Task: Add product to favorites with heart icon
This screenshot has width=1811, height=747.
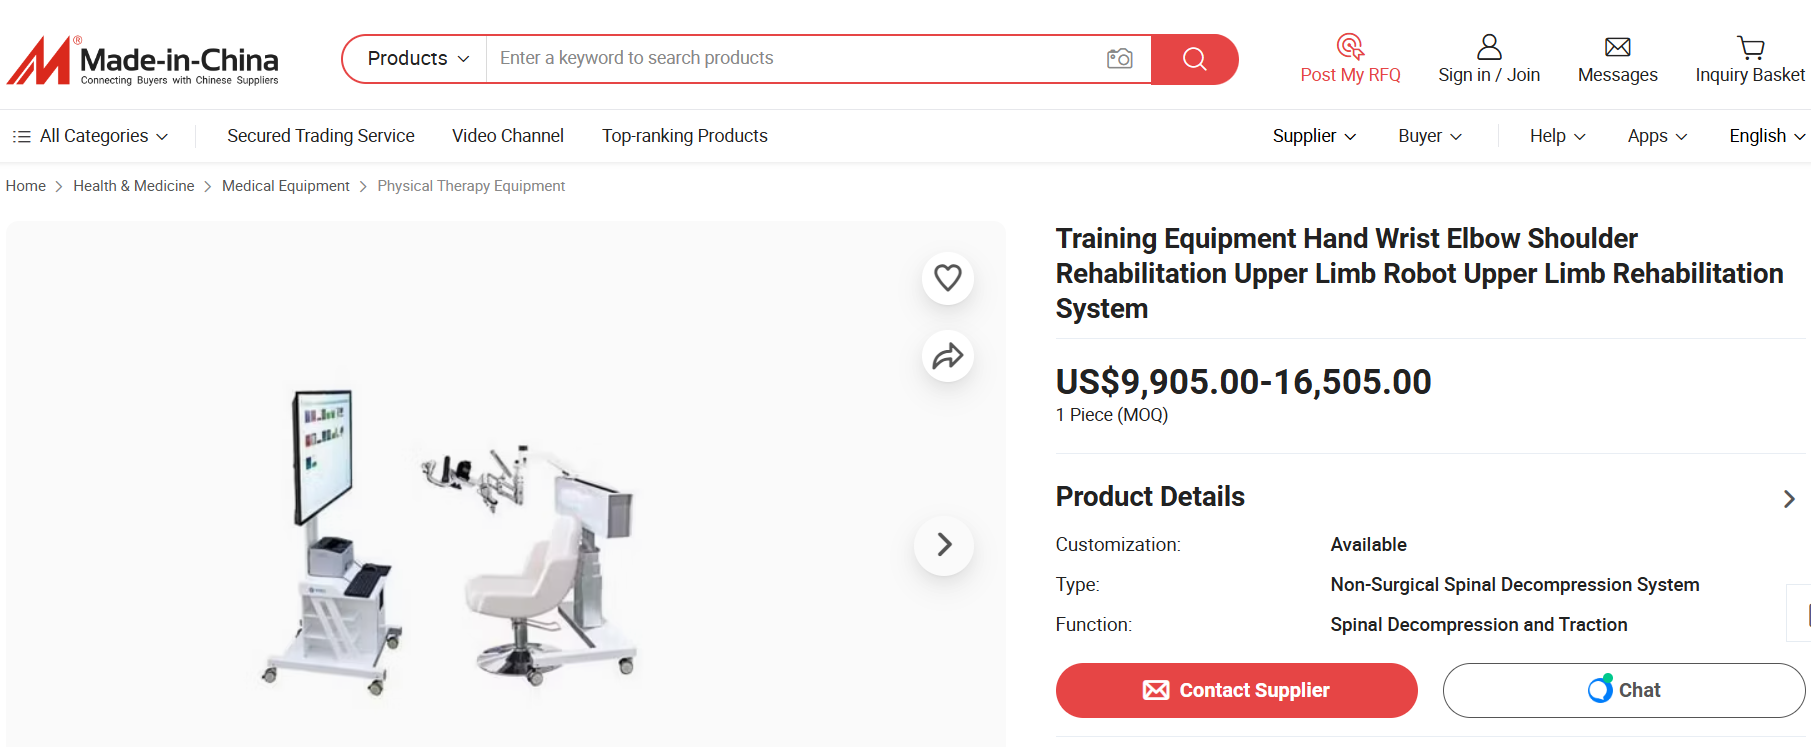Action: point(947,278)
